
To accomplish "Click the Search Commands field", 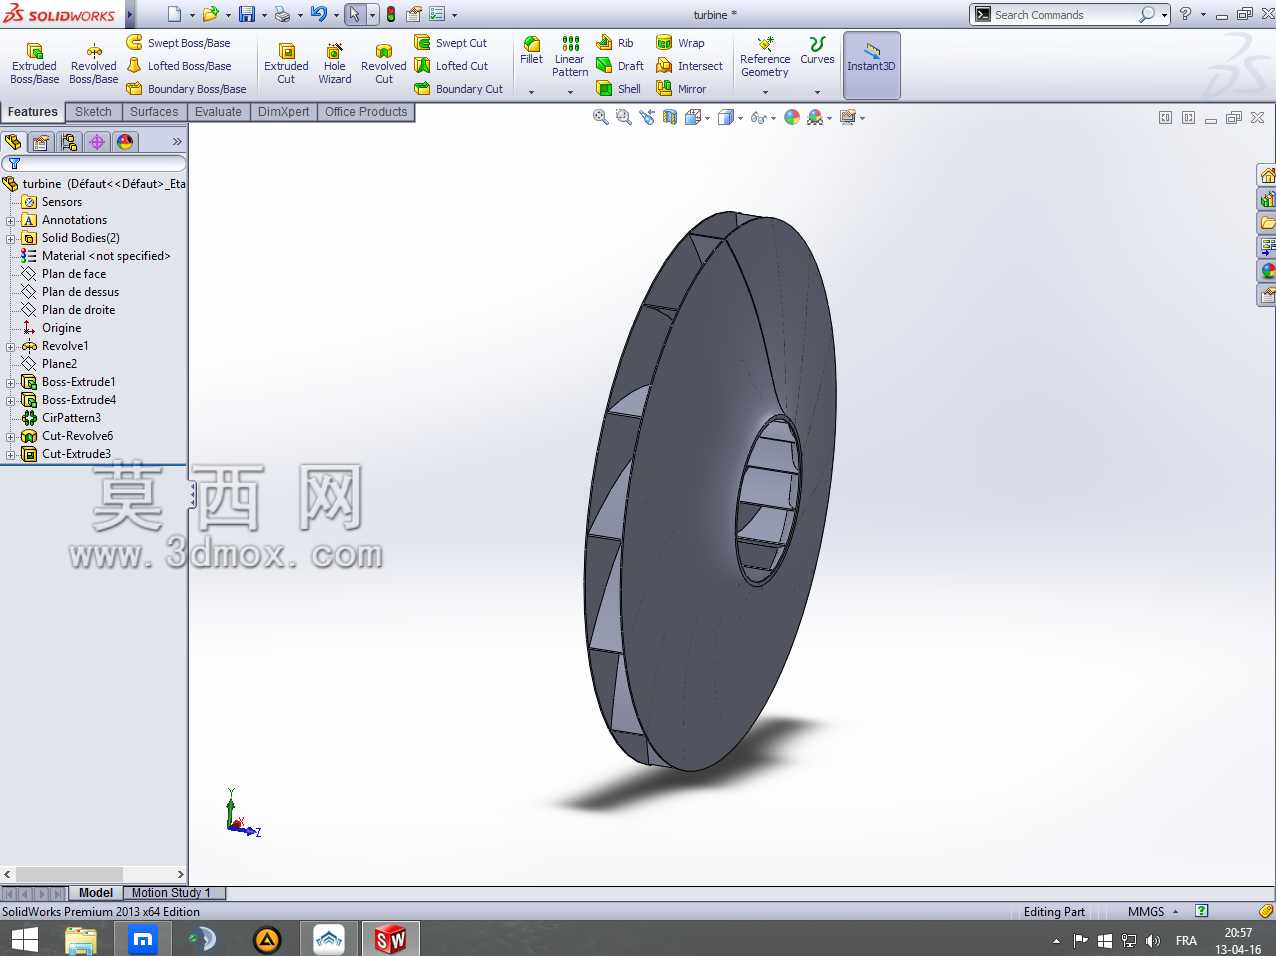I will [x=1064, y=15].
